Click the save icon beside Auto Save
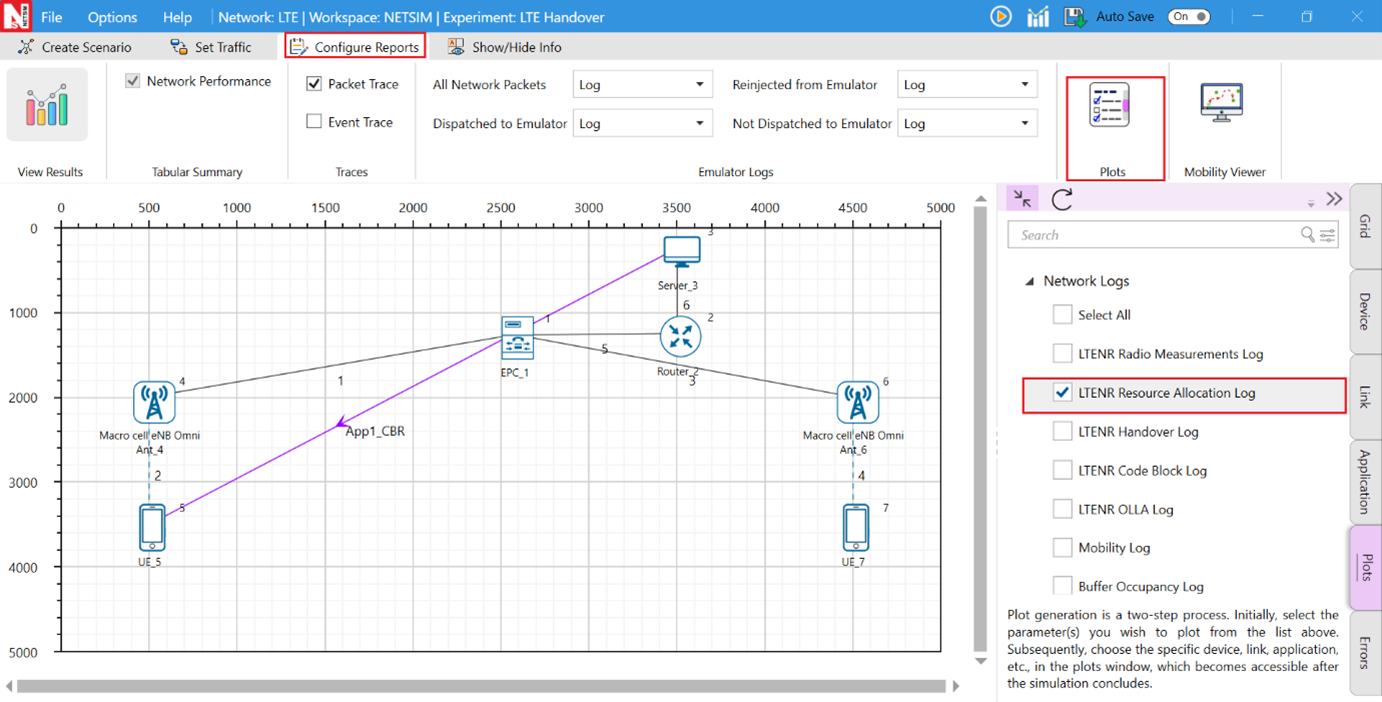 [1075, 17]
